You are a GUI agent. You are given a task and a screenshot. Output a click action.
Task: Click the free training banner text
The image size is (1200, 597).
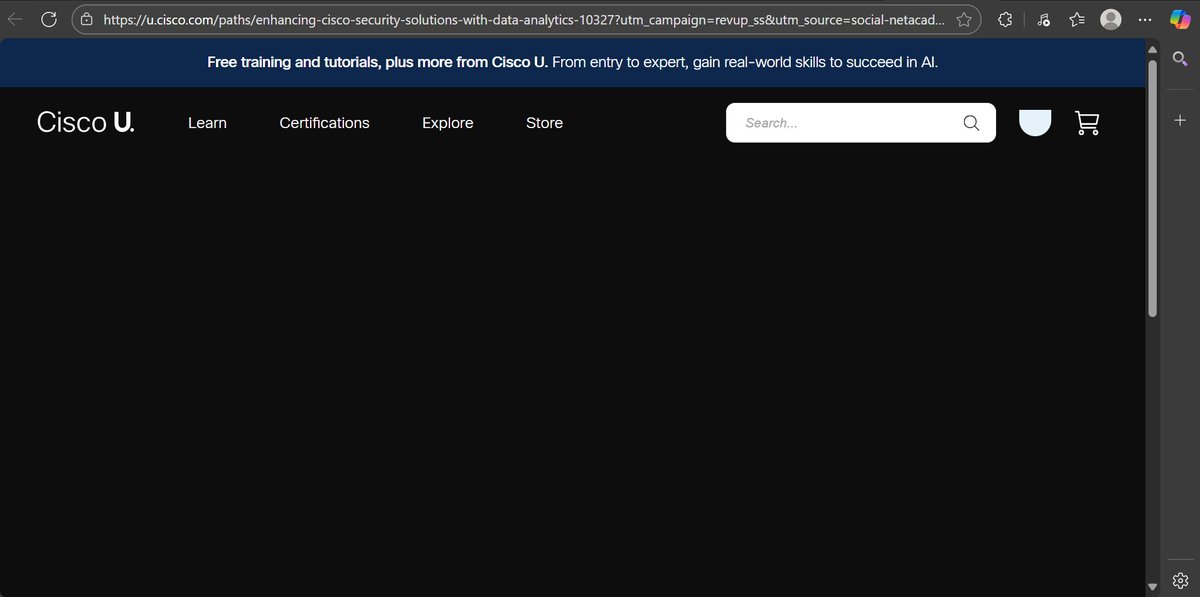pyautogui.click(x=572, y=61)
